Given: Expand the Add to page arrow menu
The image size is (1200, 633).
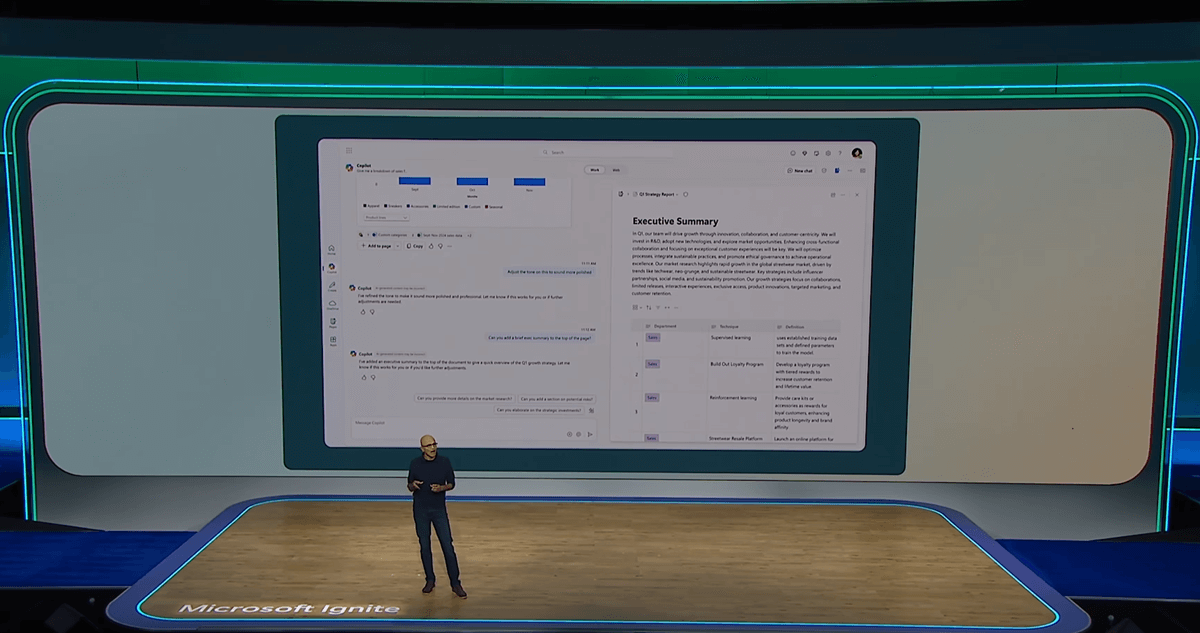Looking at the screenshot, I should pos(398,245).
